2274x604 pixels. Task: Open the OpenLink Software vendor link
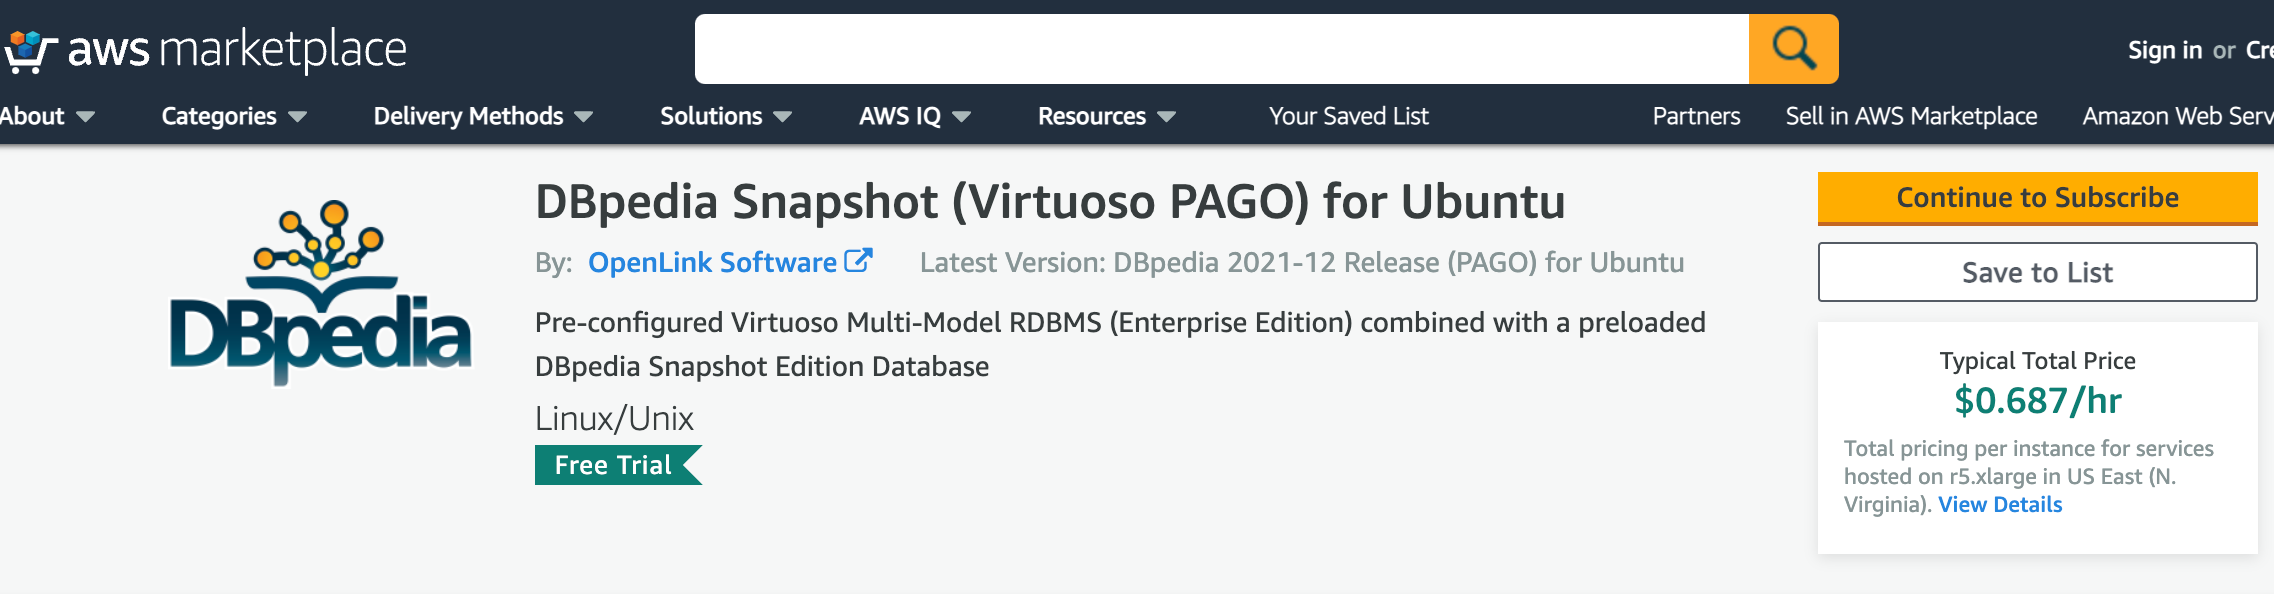(x=712, y=262)
